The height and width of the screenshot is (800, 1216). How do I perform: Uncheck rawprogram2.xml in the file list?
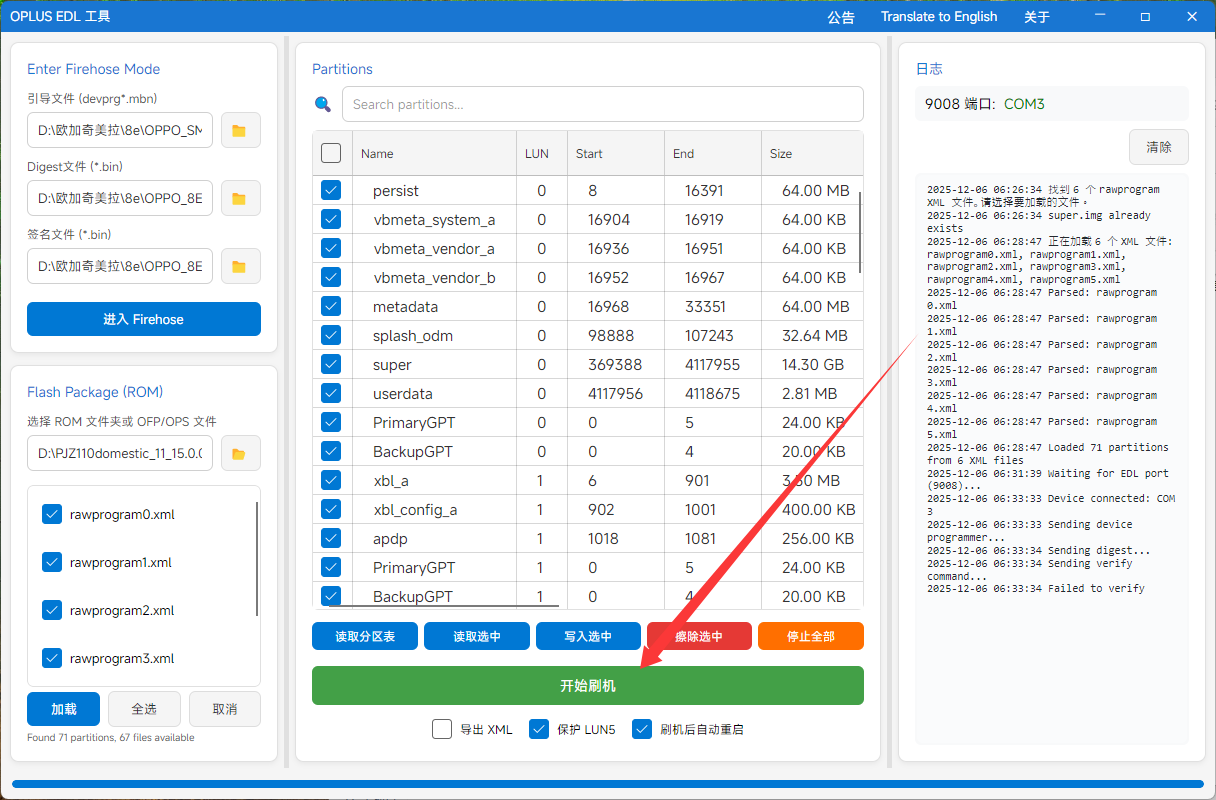[x=53, y=610]
